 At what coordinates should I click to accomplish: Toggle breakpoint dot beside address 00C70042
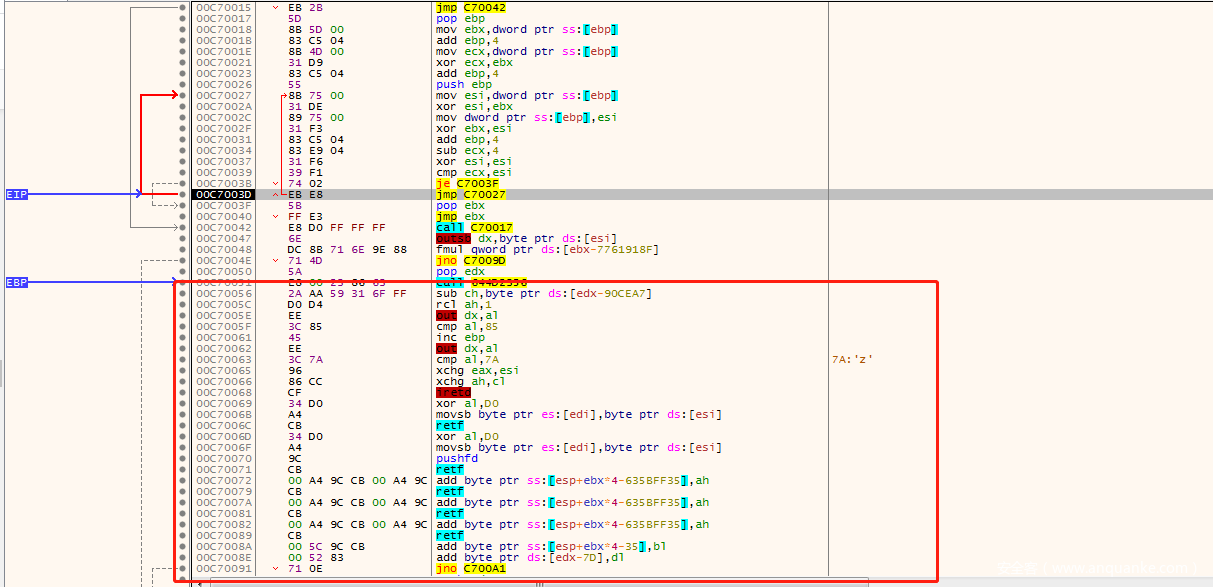(181, 228)
